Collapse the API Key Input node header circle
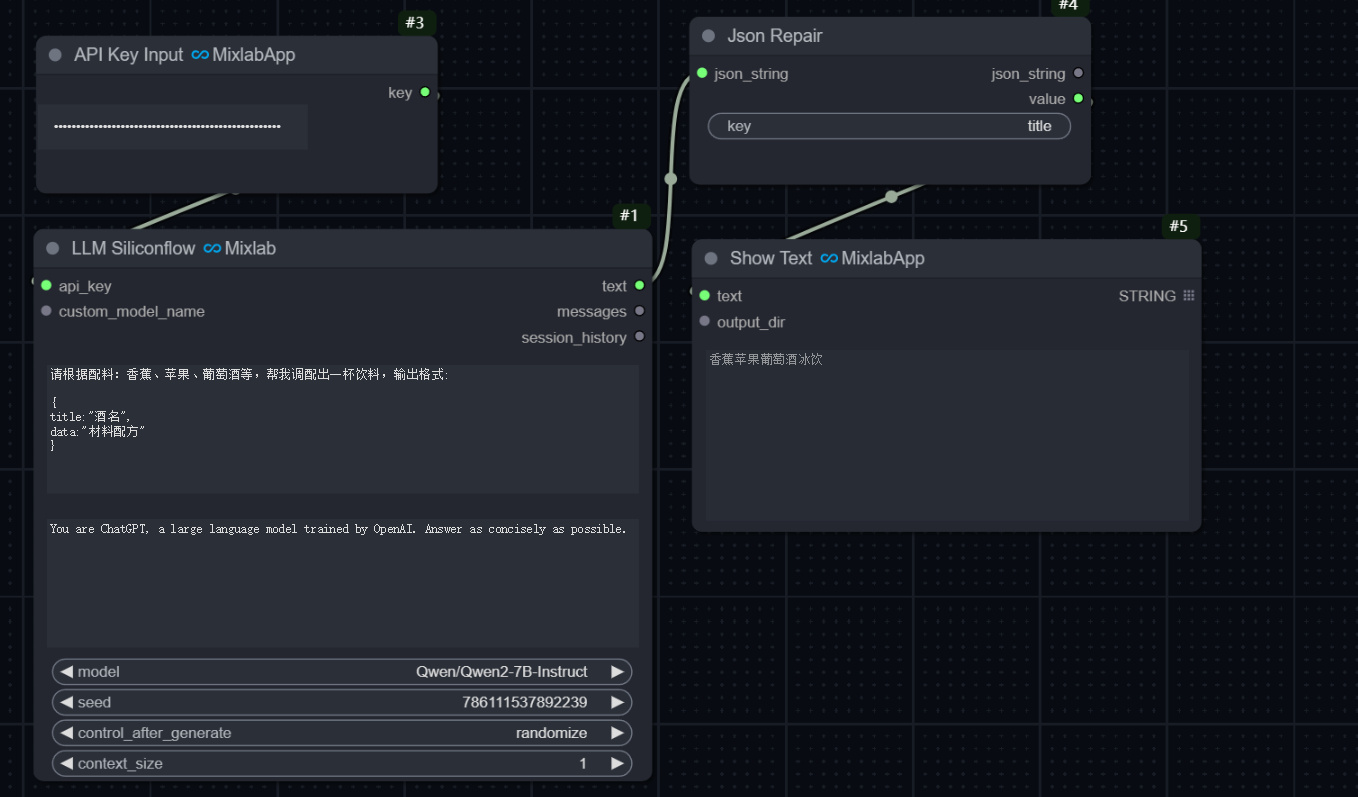Viewport: 1358px width, 797px height. click(x=55, y=55)
